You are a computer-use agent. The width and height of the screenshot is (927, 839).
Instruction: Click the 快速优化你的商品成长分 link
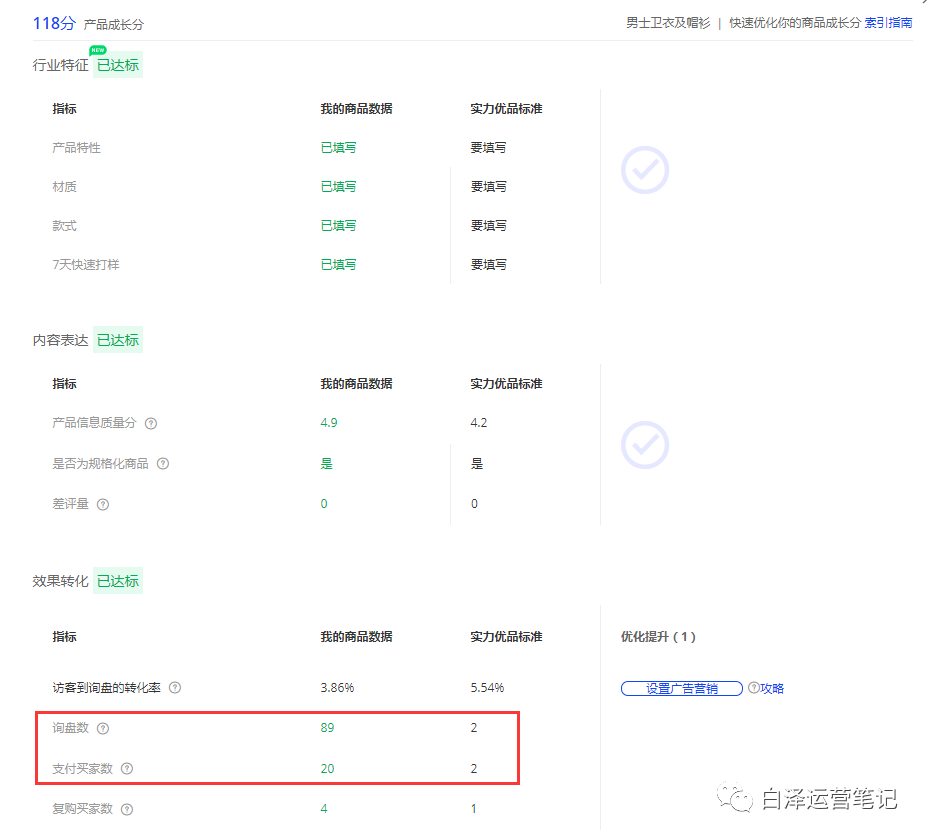(791, 22)
